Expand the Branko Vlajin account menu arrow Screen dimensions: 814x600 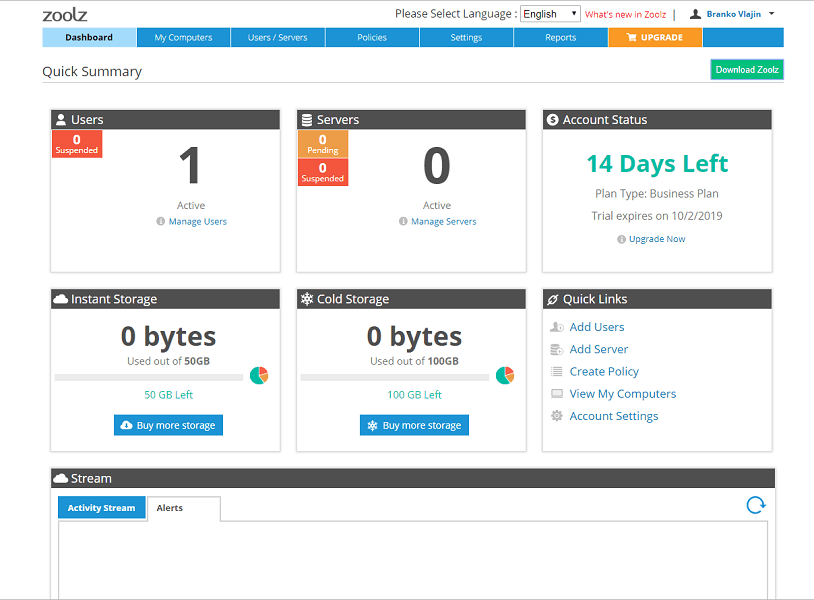[x=771, y=14]
